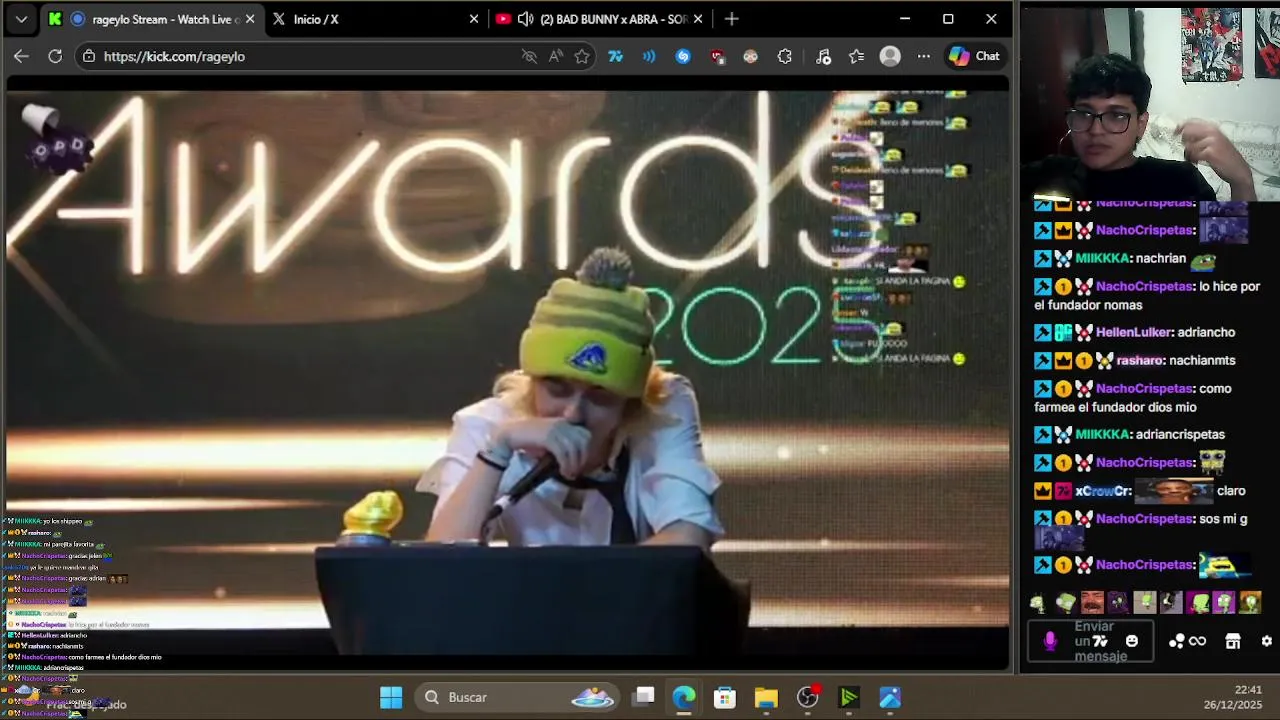Screen dimensions: 1280x720
Task: Click the 'nachianmts' chat message
Action: click(1203, 360)
